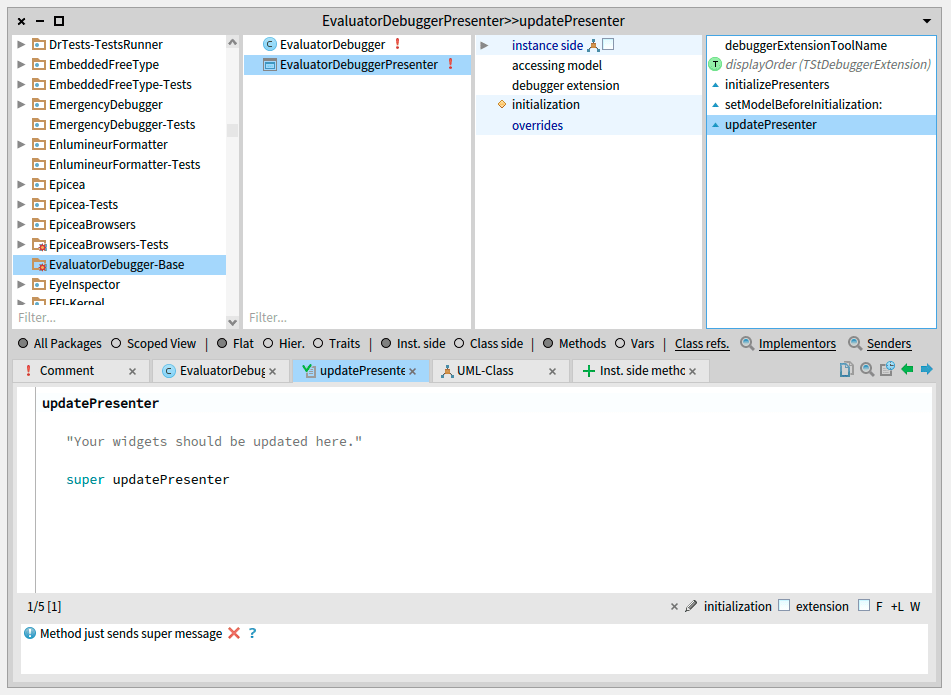Click the blue question mark for critique help
Screen dimensions: 951x695
[x=252, y=633]
